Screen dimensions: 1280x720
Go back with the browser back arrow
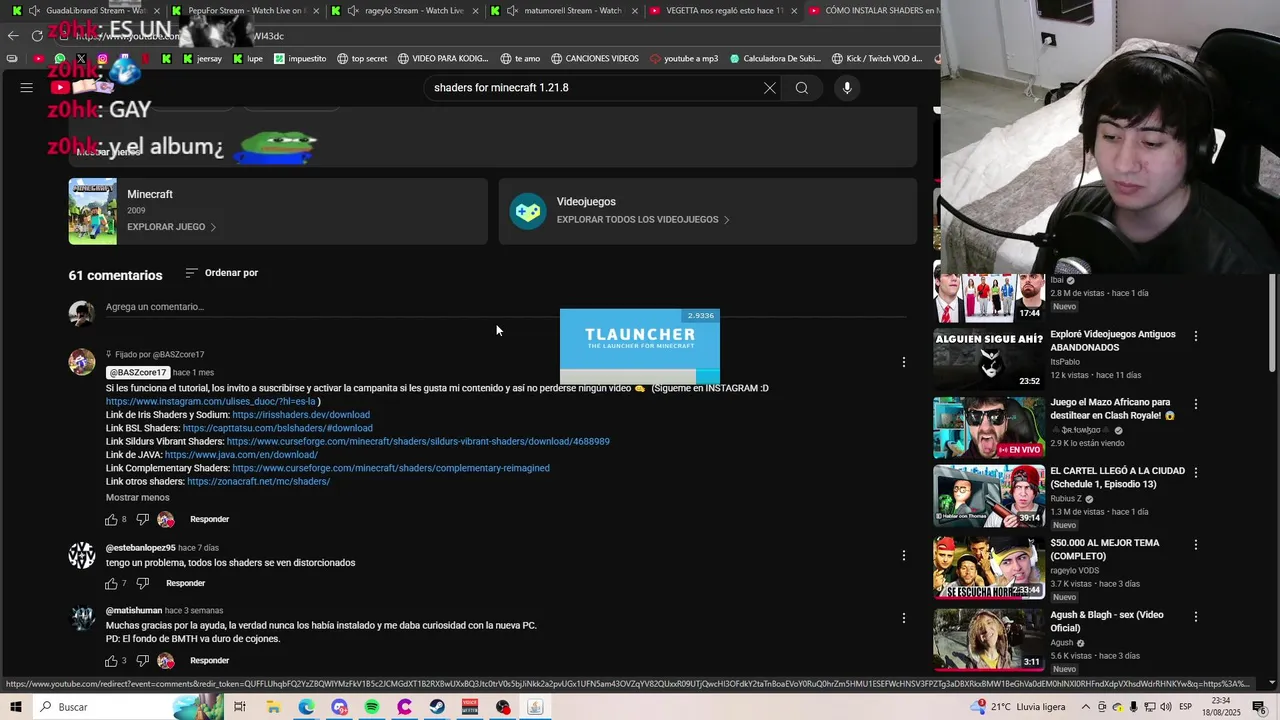(x=13, y=35)
